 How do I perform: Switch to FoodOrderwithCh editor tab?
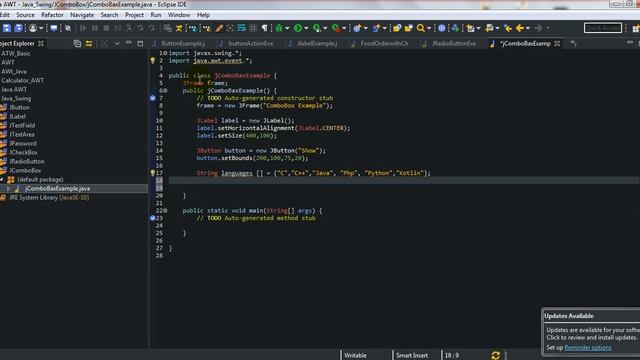click(x=384, y=43)
